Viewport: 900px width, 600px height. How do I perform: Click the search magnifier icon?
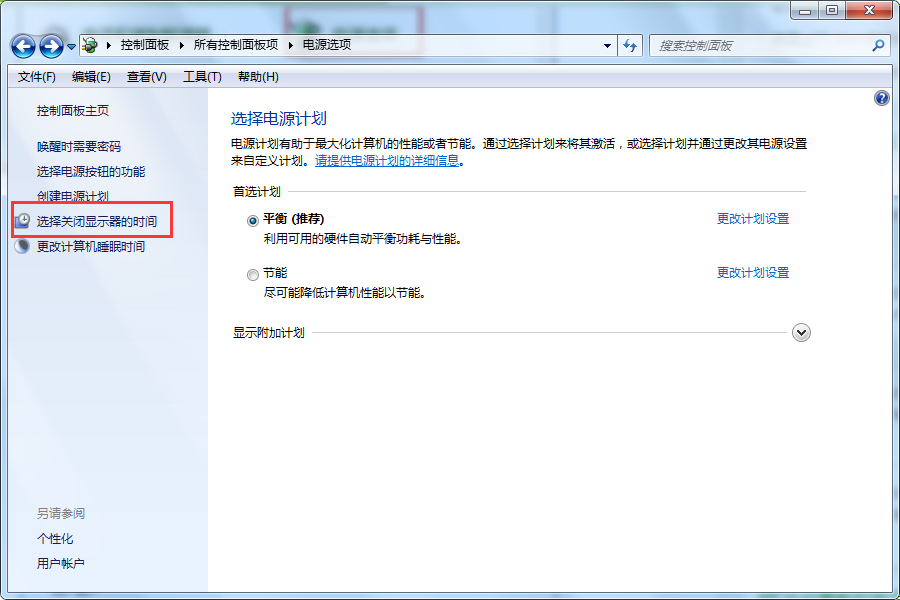tap(878, 45)
